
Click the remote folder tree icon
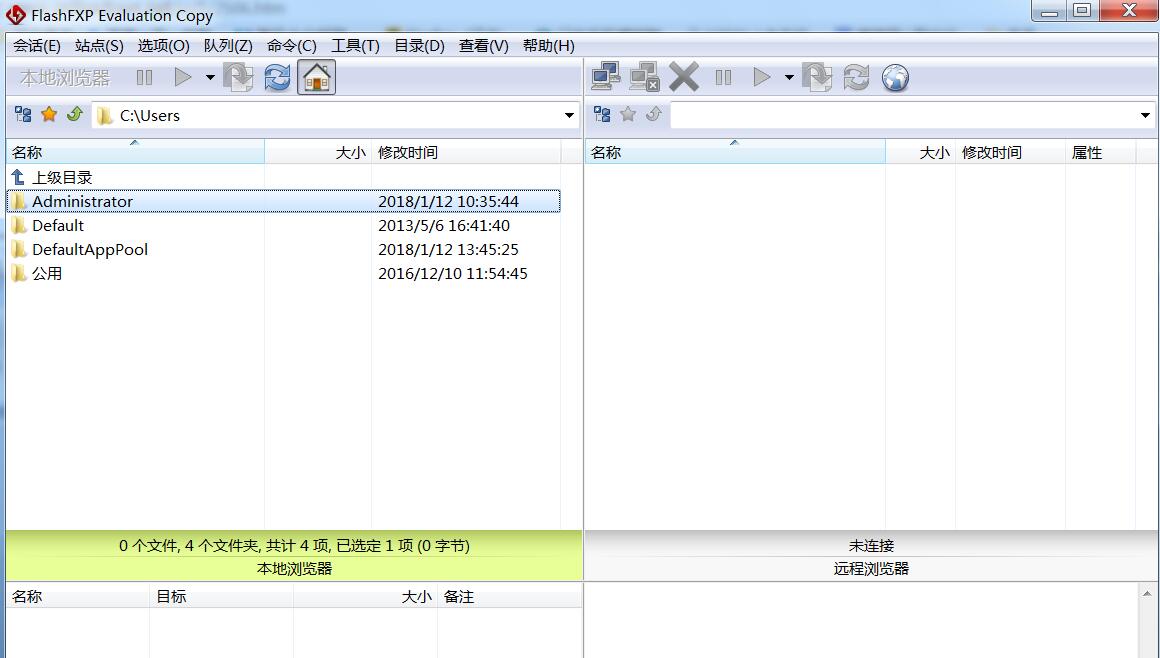[x=602, y=115]
